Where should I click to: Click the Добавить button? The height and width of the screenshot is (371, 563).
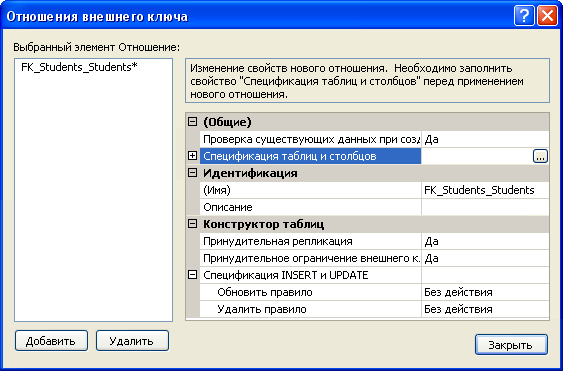pyautogui.click(x=51, y=340)
